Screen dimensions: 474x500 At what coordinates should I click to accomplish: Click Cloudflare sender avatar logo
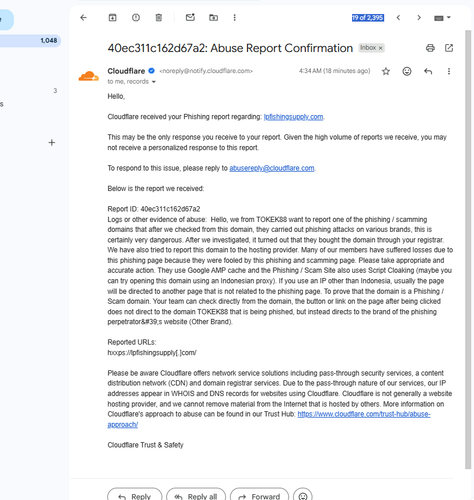[88, 76]
